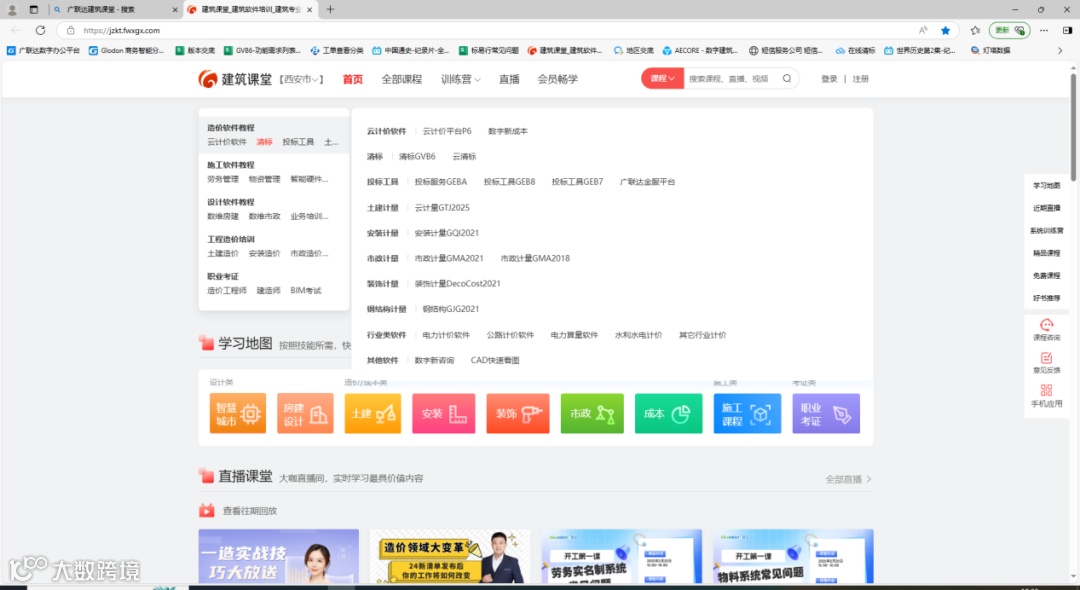Viewport: 1080px width, 590px height.
Task: Click the read aloud icon in address bar
Action: pos(923,30)
